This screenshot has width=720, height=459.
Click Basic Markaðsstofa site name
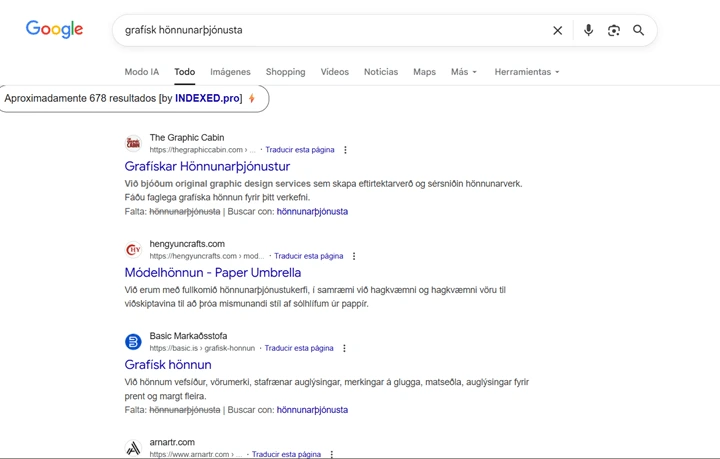pyautogui.click(x=188, y=336)
